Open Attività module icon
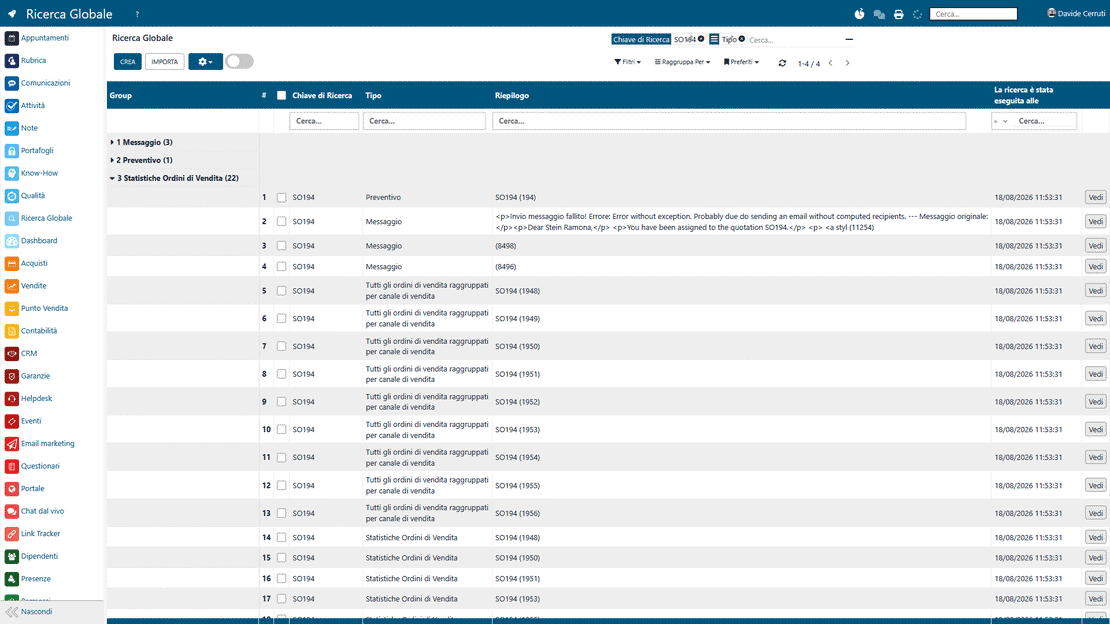Image resolution: width=1110 pixels, height=624 pixels. pyautogui.click(x=11, y=106)
